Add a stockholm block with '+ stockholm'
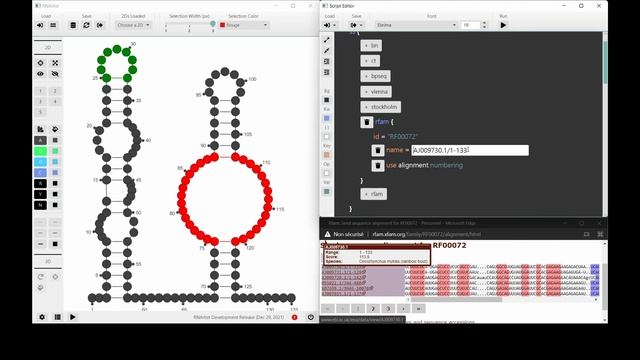This screenshot has height=360, width=640. click(381, 107)
